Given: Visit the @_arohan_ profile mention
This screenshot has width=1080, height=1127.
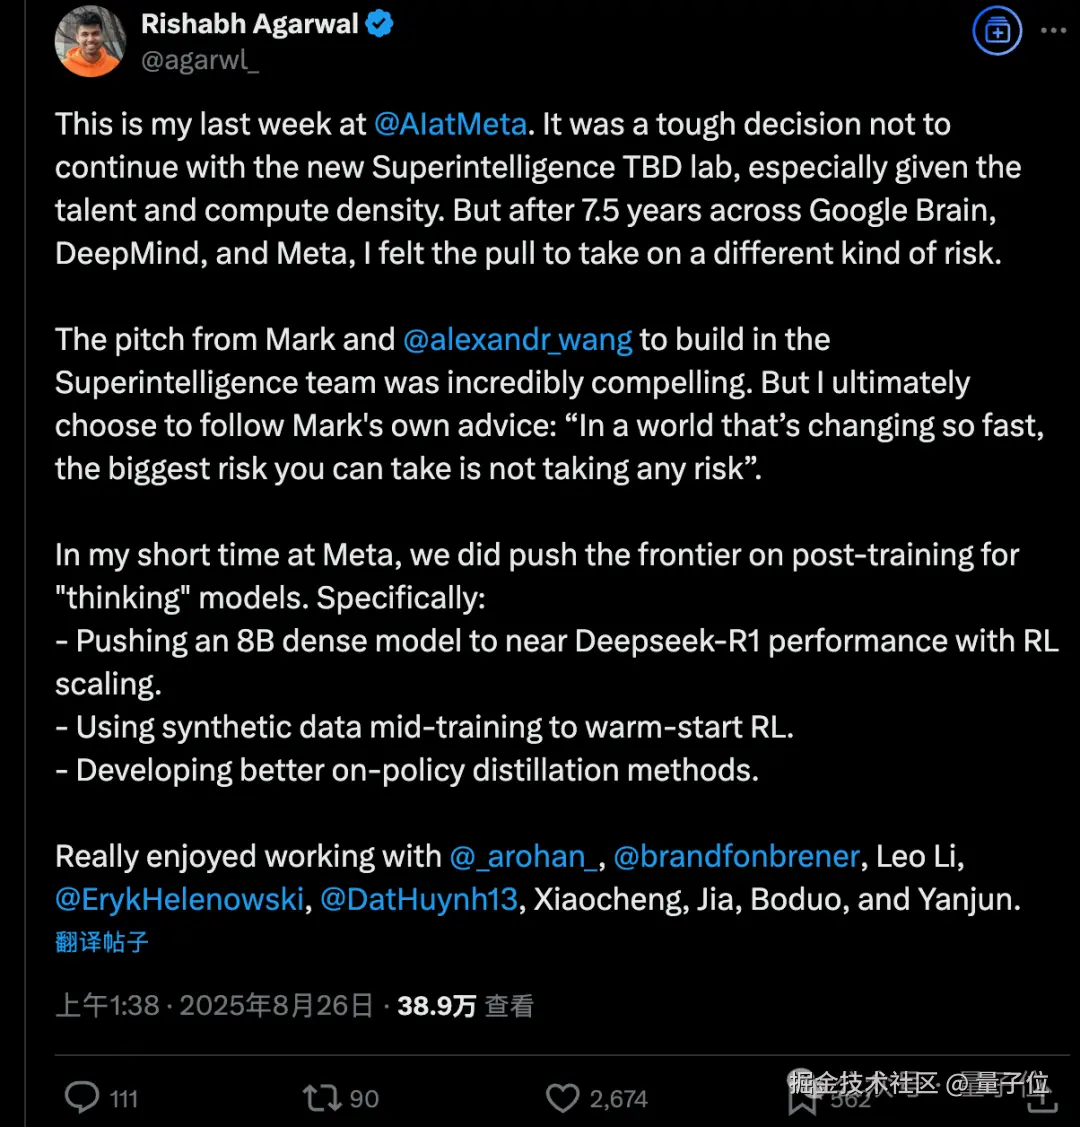Looking at the screenshot, I should (x=523, y=856).
